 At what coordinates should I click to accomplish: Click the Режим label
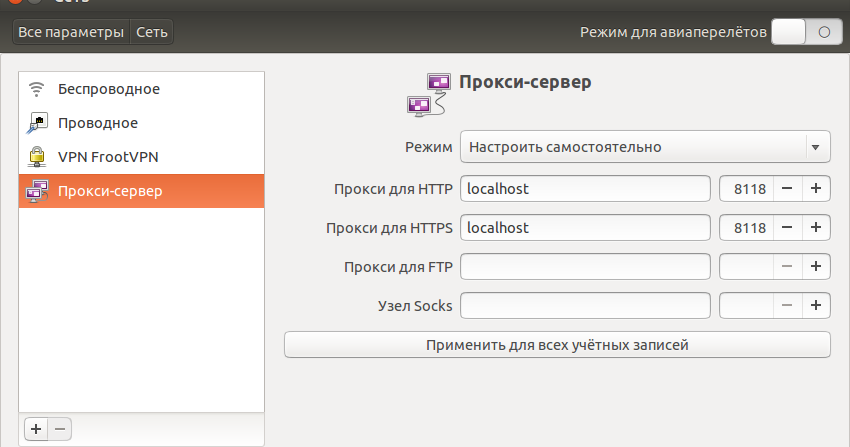point(428,147)
